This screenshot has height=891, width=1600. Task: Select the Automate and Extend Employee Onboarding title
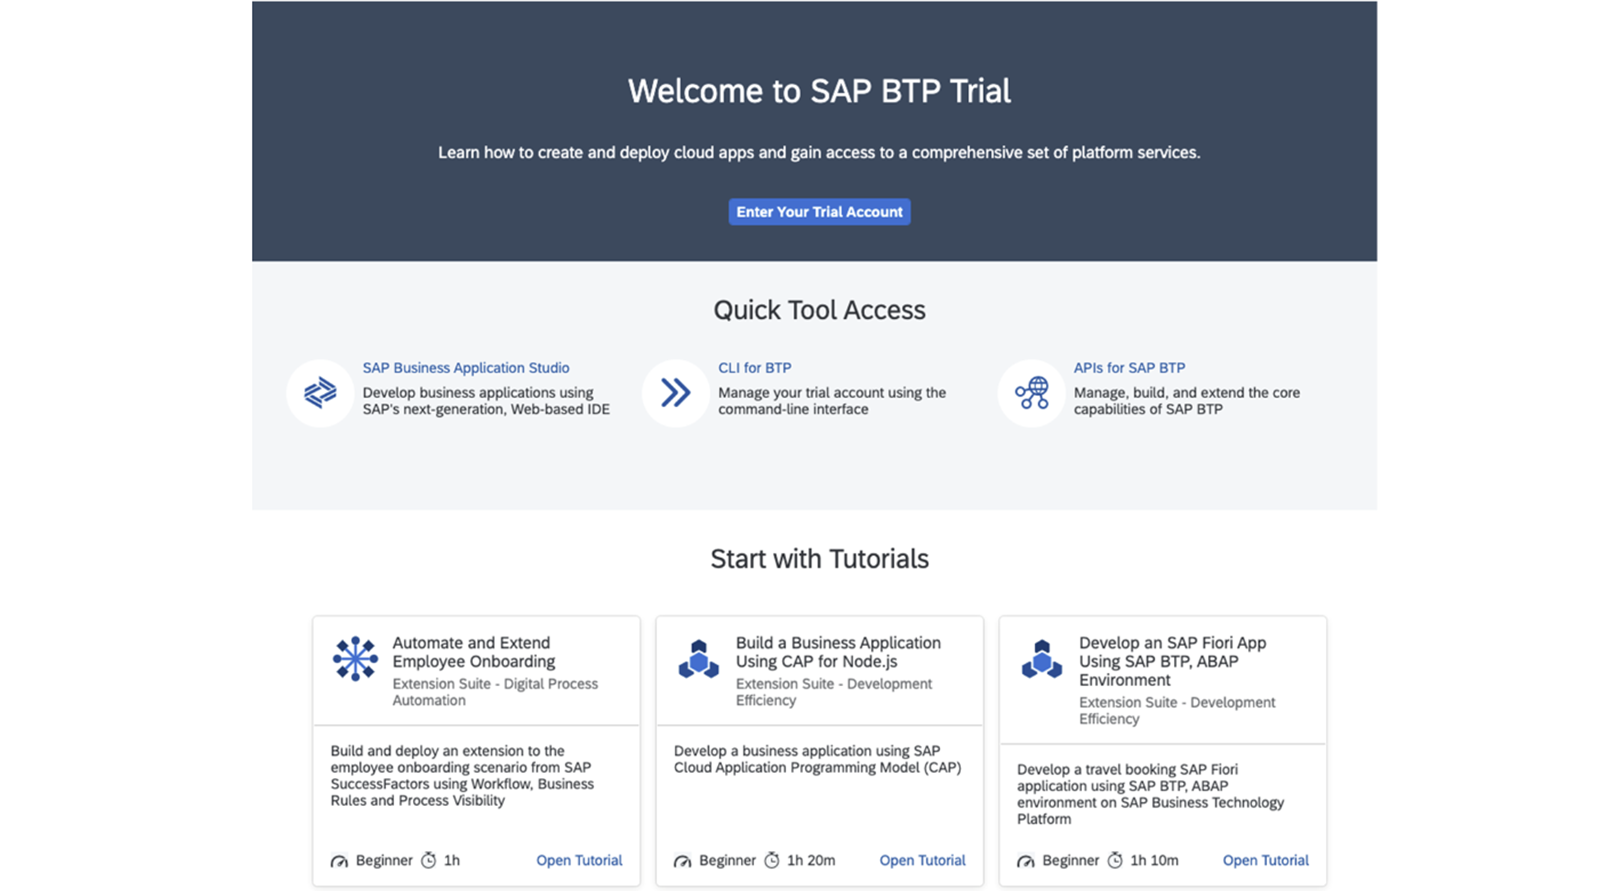click(473, 652)
